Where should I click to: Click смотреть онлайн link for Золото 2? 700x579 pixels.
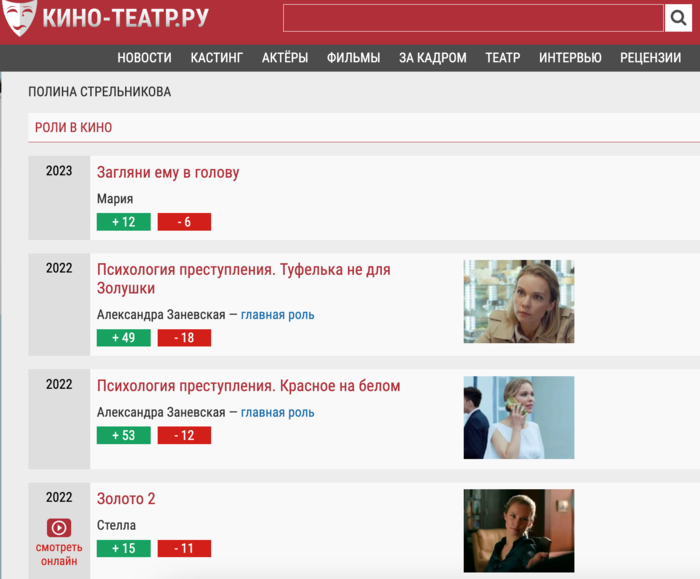[59, 554]
